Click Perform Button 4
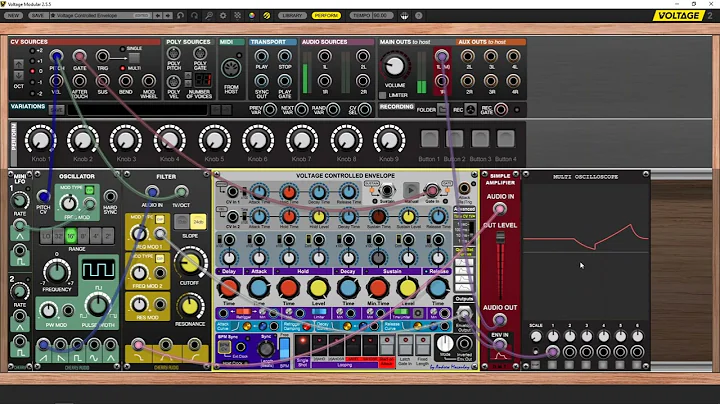 click(506, 139)
